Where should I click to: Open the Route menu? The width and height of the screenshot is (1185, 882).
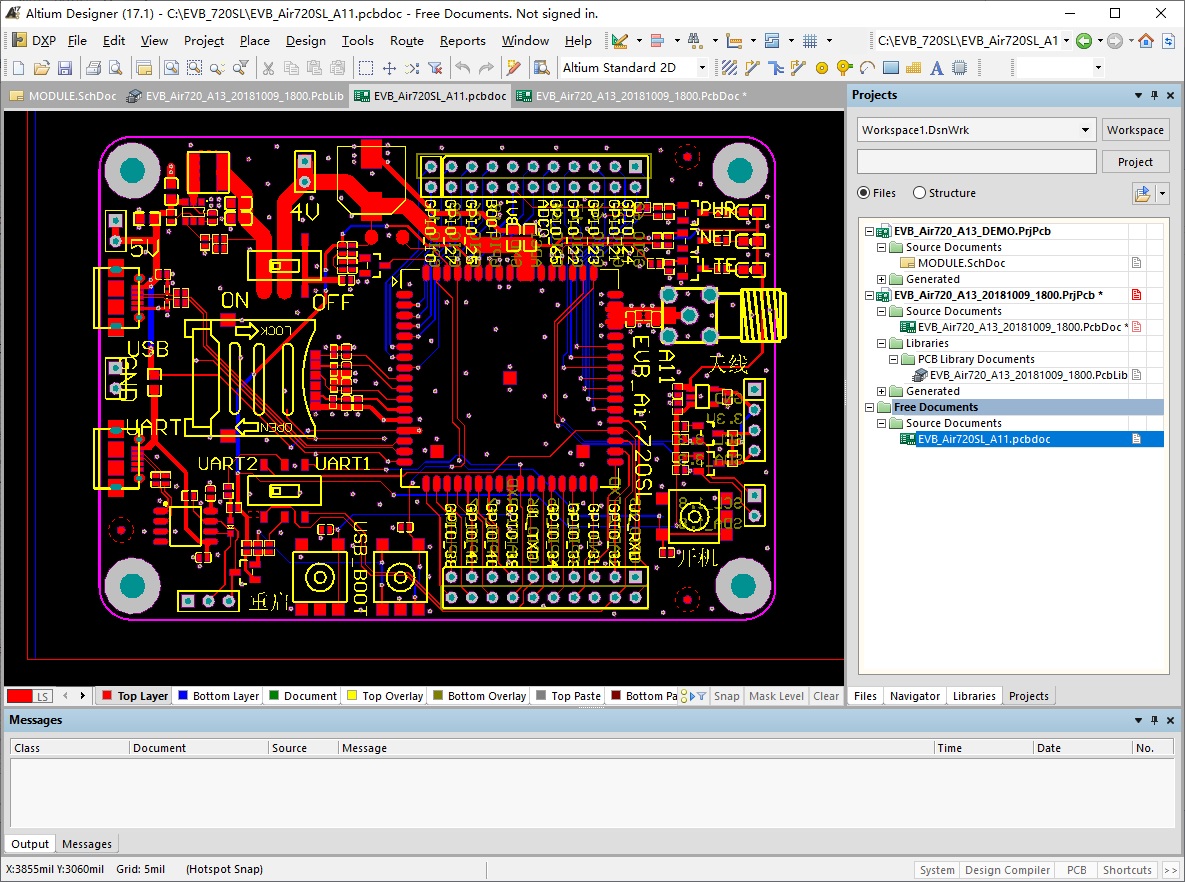point(407,41)
